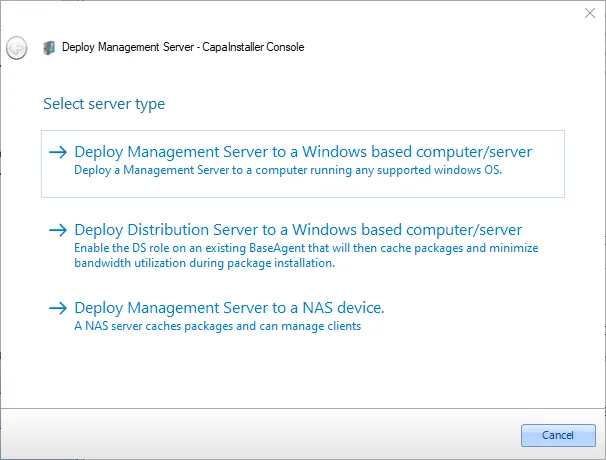
Task: Click the back arrow button
Action: tap(17, 48)
